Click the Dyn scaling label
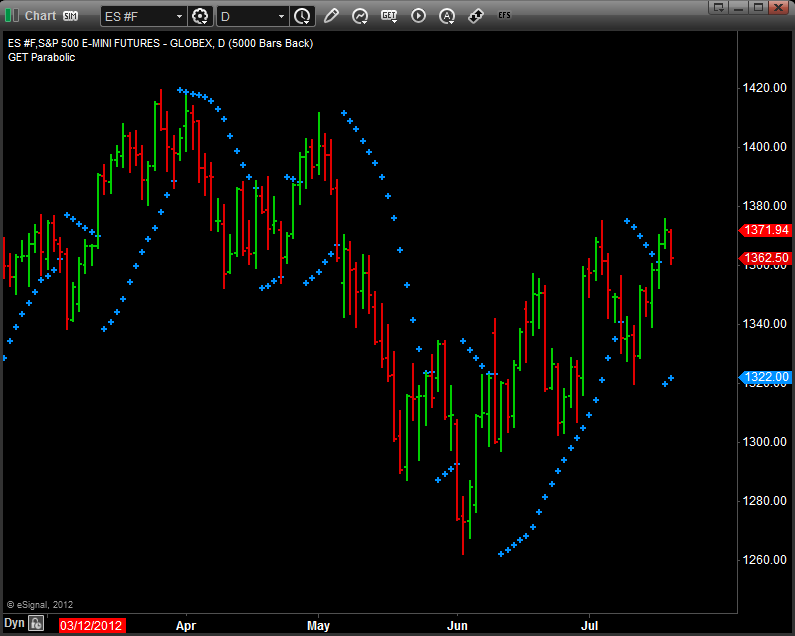795x636 pixels. click(14, 623)
